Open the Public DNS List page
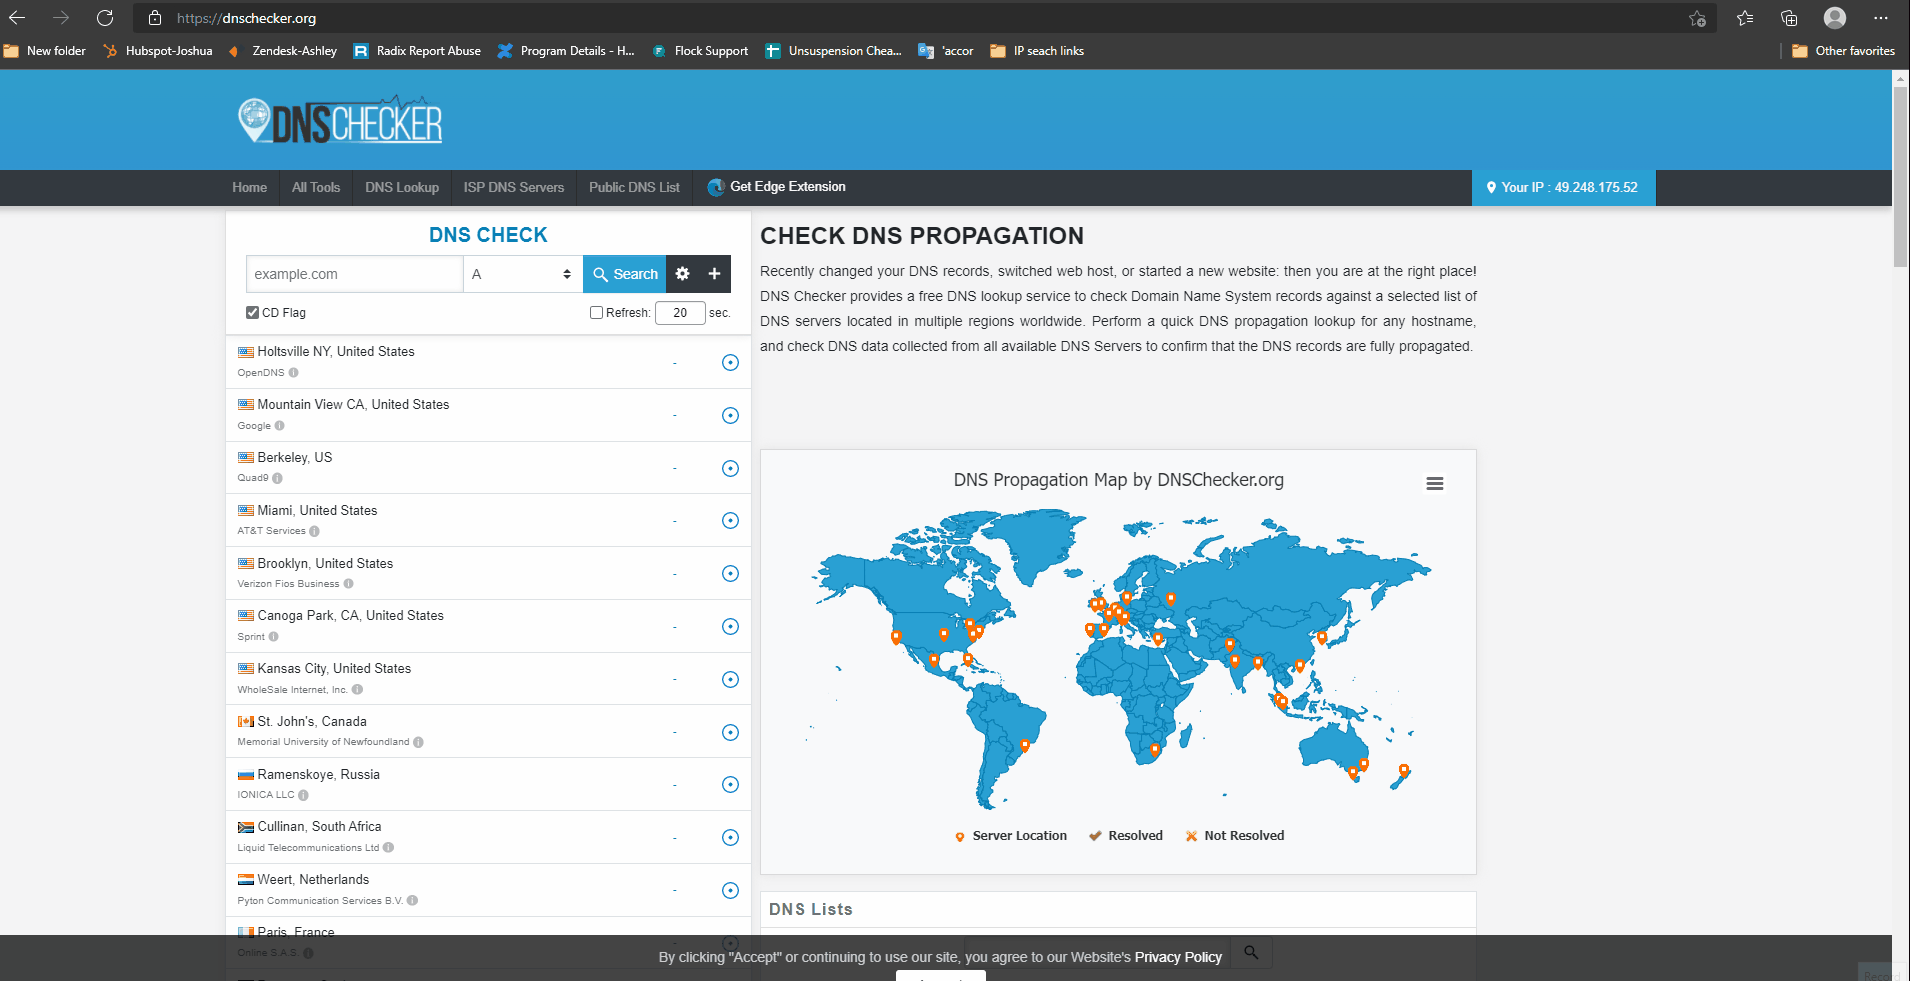Image resolution: width=1910 pixels, height=981 pixels. 634,187
